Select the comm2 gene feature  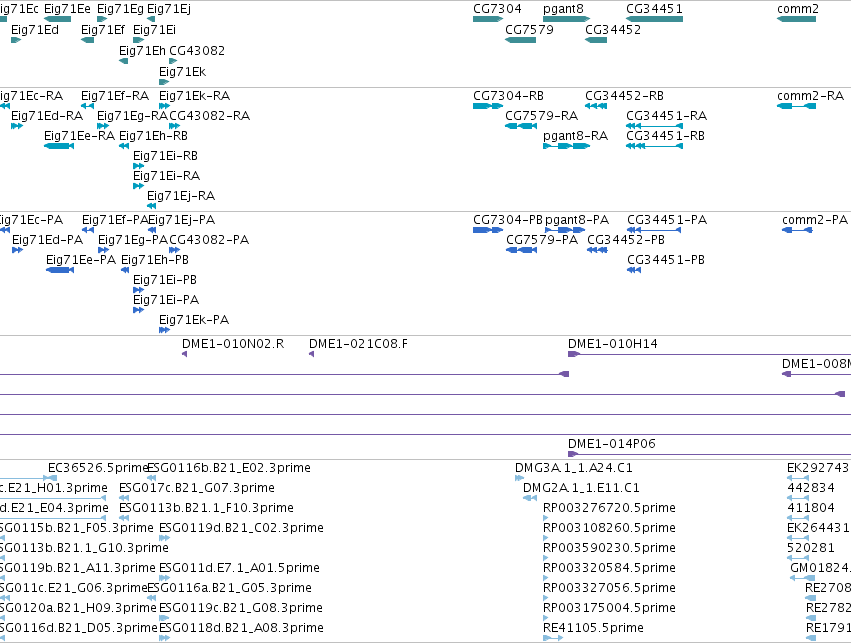[797, 19]
